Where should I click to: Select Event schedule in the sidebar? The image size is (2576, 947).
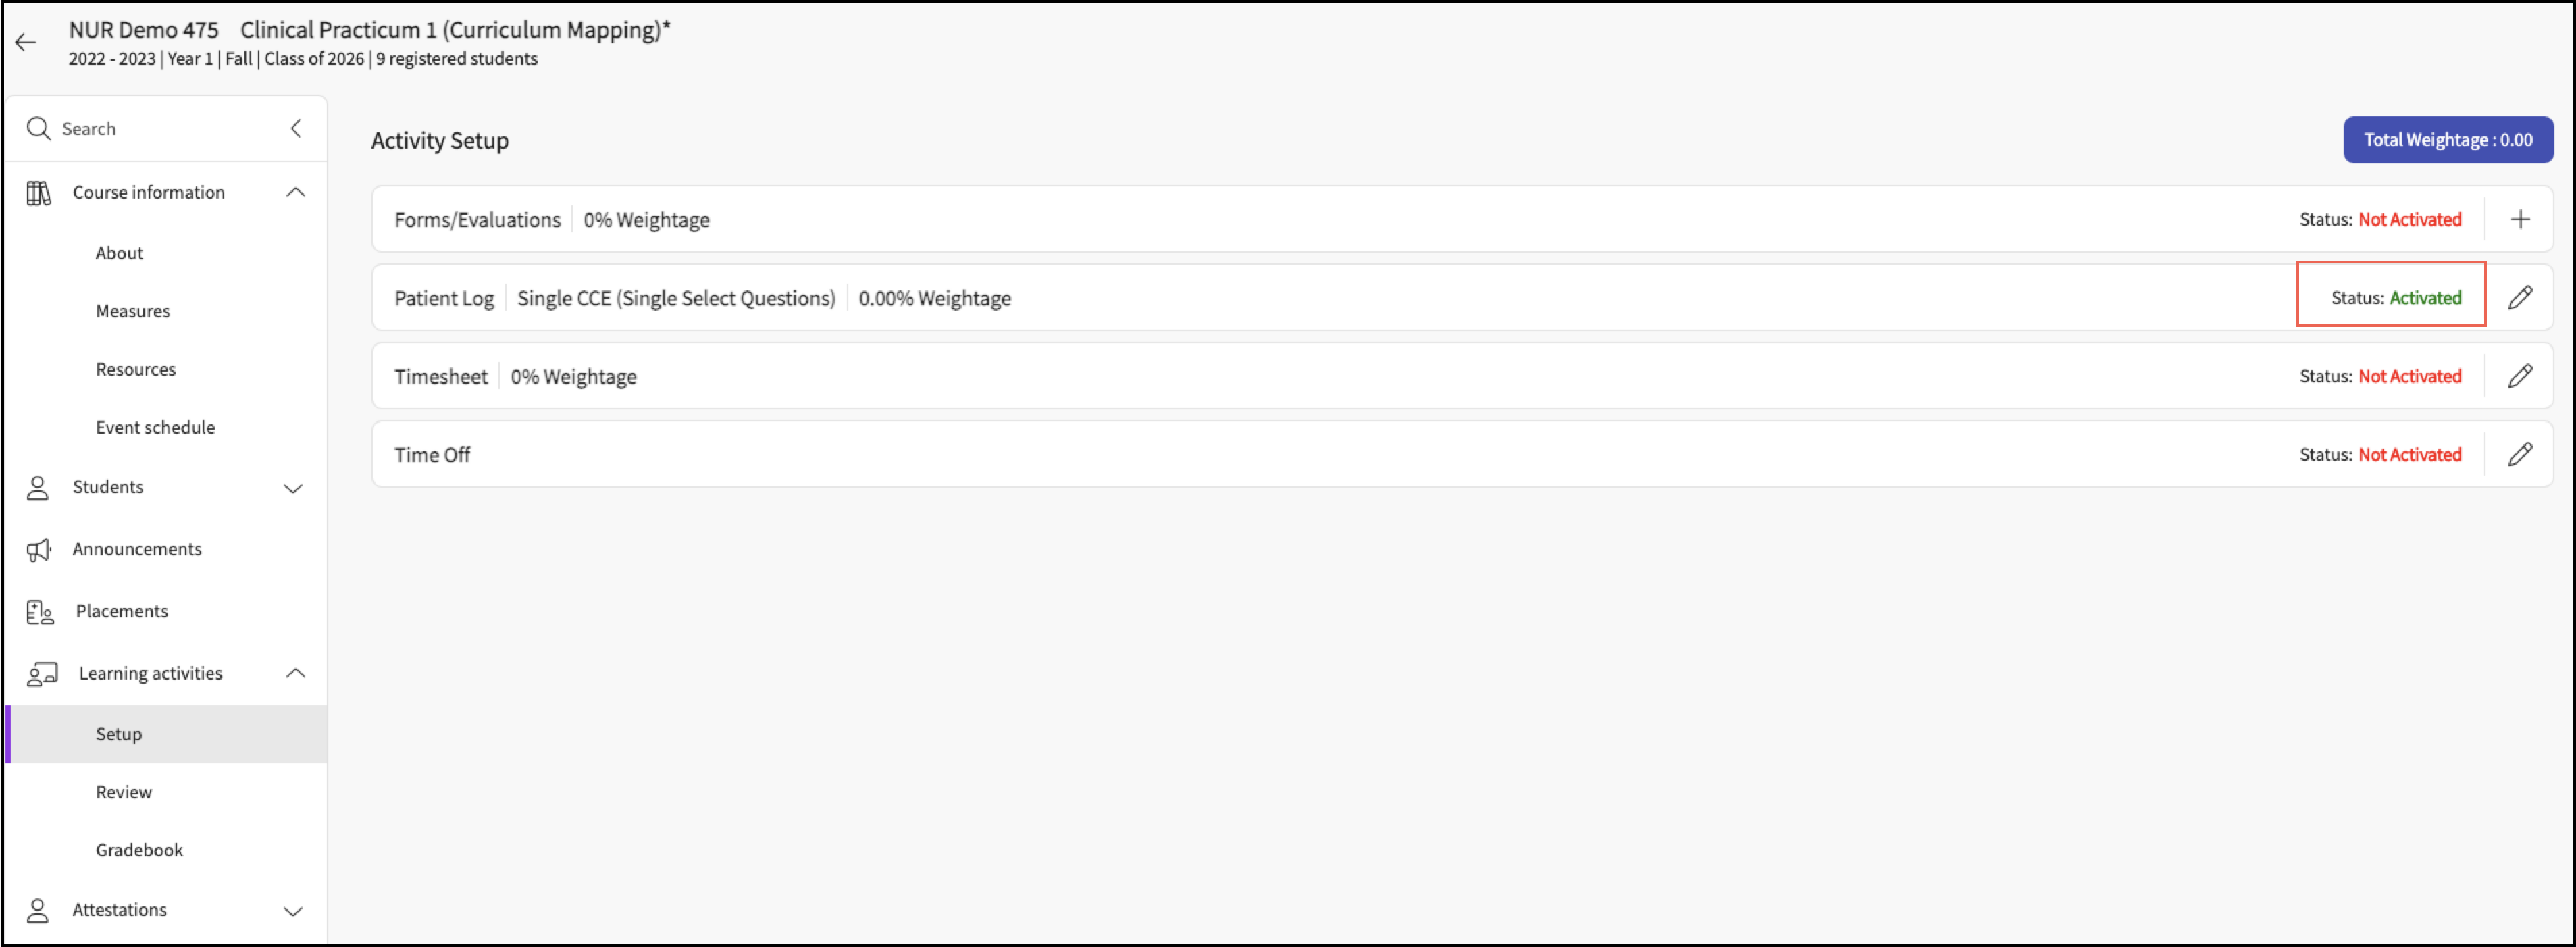tap(155, 427)
